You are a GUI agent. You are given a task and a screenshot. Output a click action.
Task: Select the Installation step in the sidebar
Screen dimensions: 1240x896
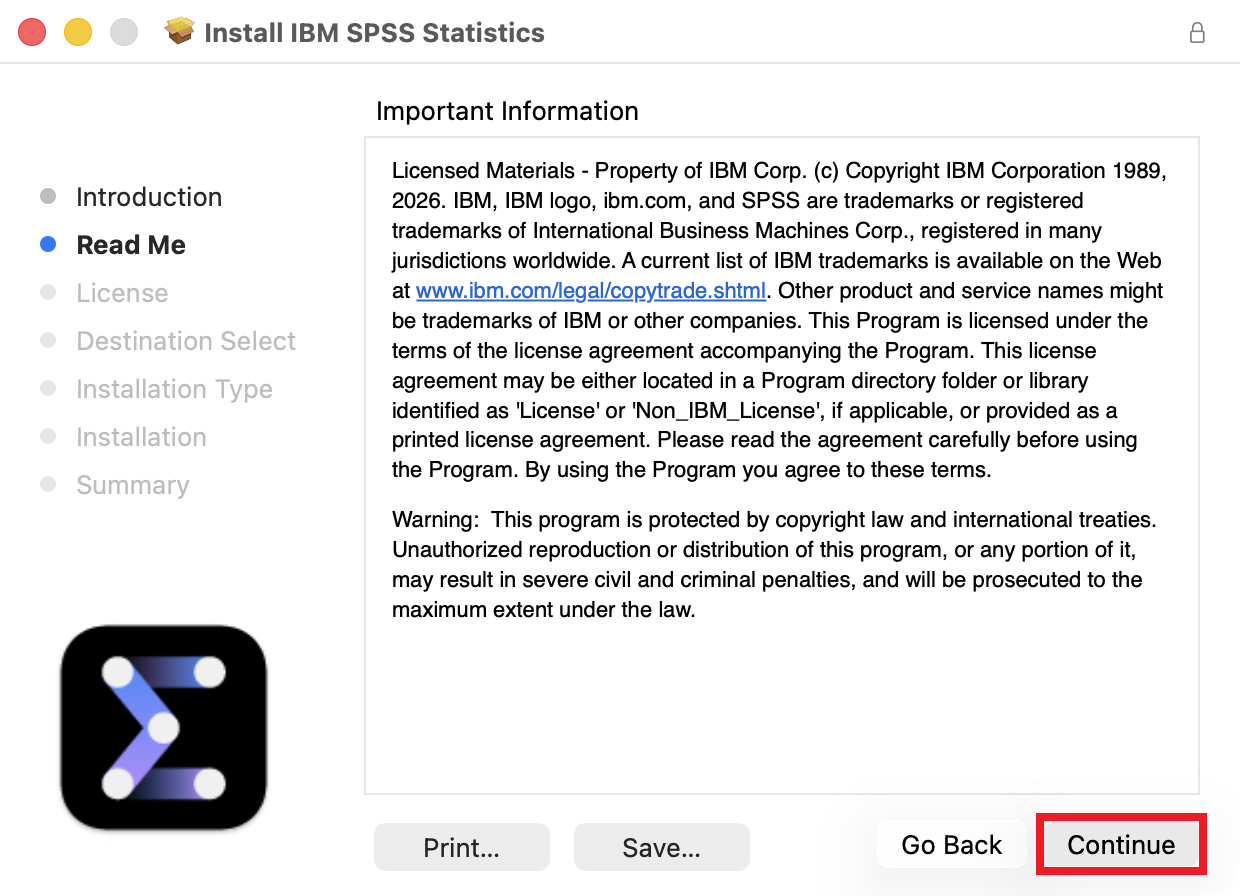click(x=141, y=437)
